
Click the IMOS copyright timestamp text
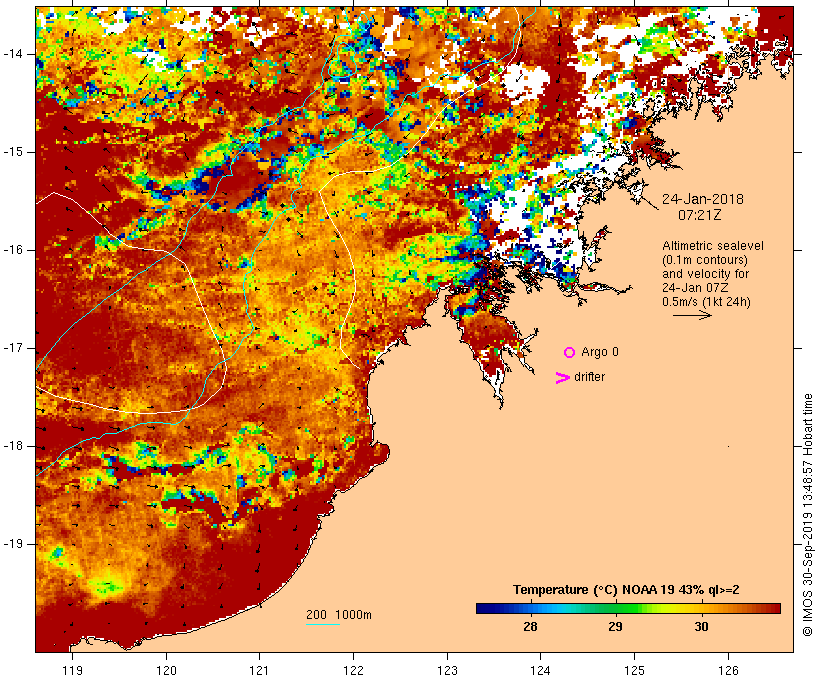point(807,515)
